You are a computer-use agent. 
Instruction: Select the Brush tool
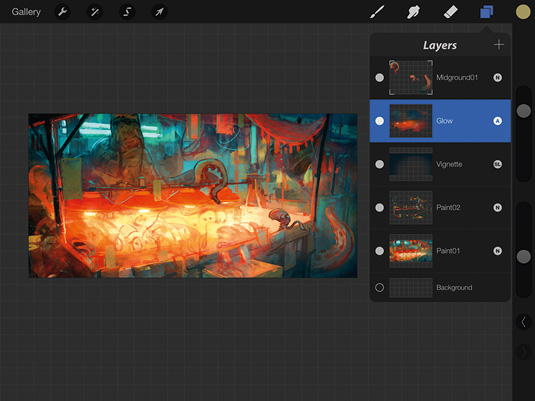click(377, 12)
